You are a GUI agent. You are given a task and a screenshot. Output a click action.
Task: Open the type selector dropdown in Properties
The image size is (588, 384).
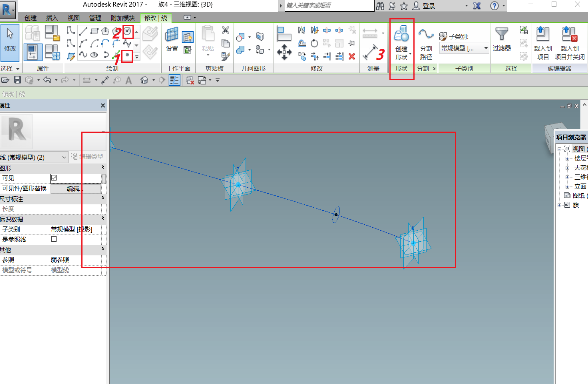pos(34,157)
